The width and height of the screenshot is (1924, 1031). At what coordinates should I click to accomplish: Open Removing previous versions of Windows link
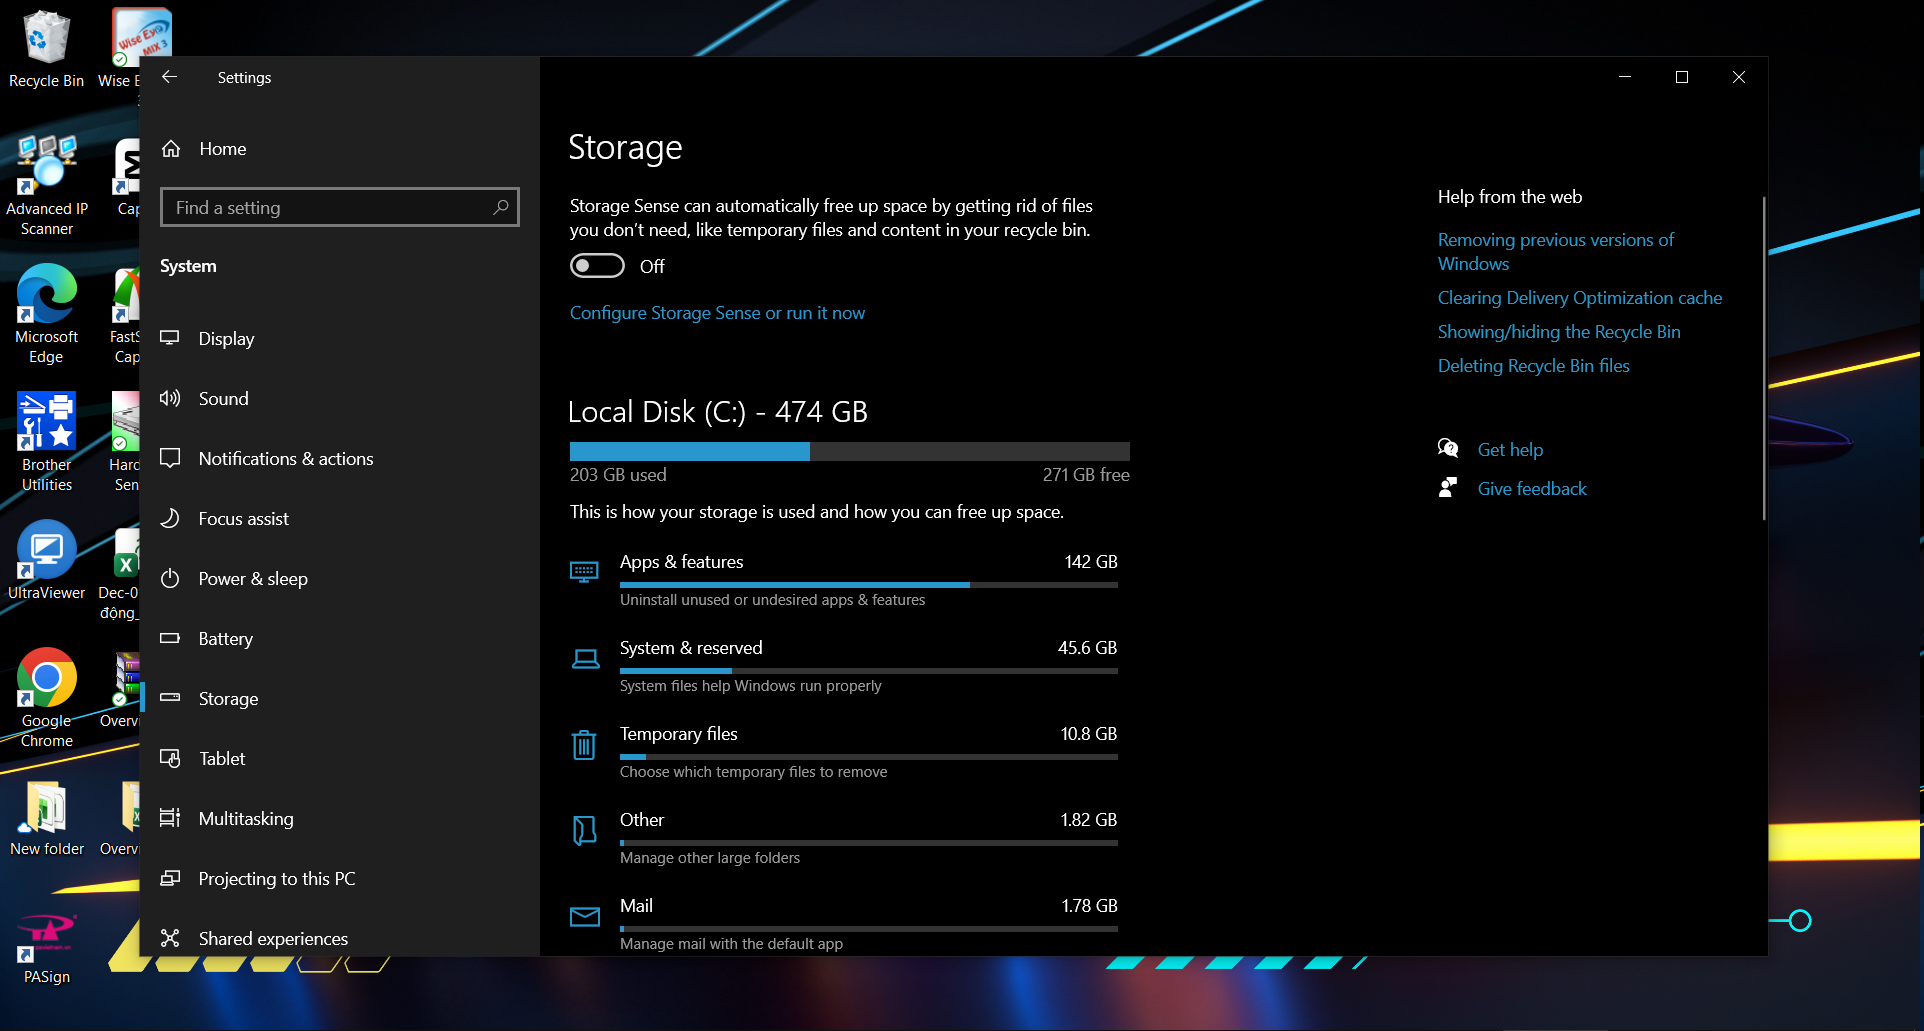[x=1555, y=252]
